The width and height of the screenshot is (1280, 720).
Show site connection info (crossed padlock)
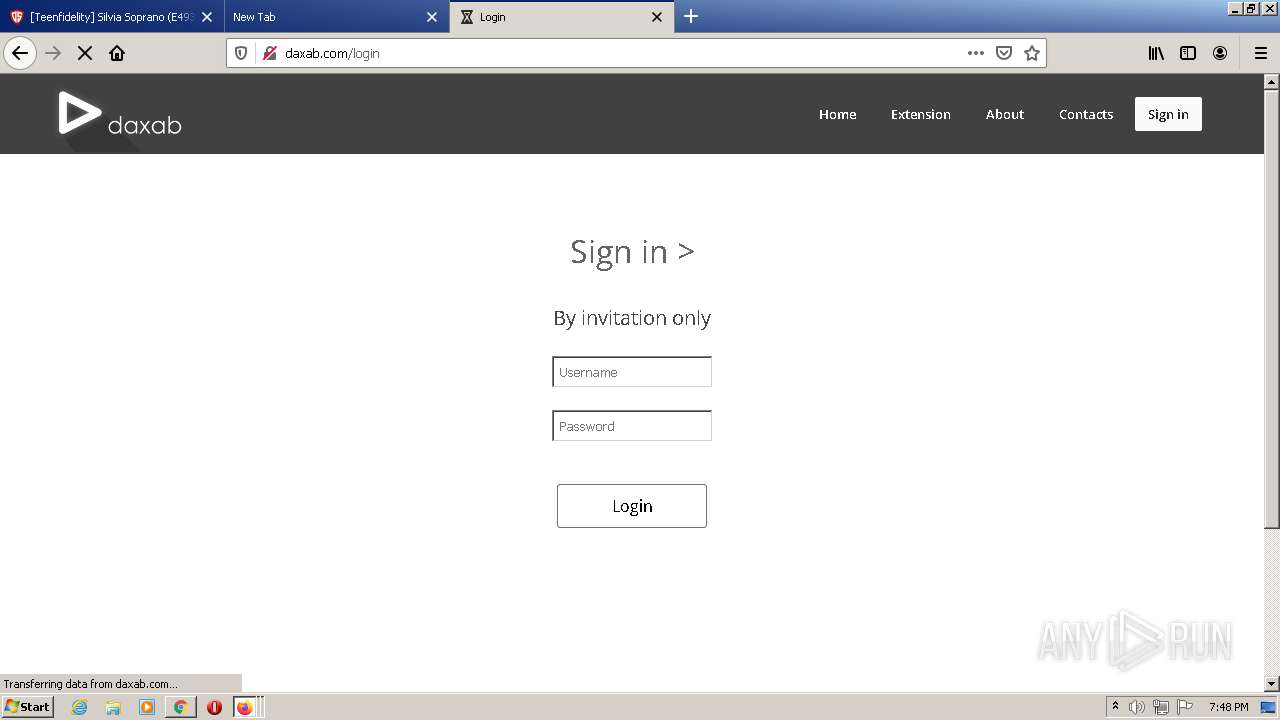pyautogui.click(x=269, y=53)
